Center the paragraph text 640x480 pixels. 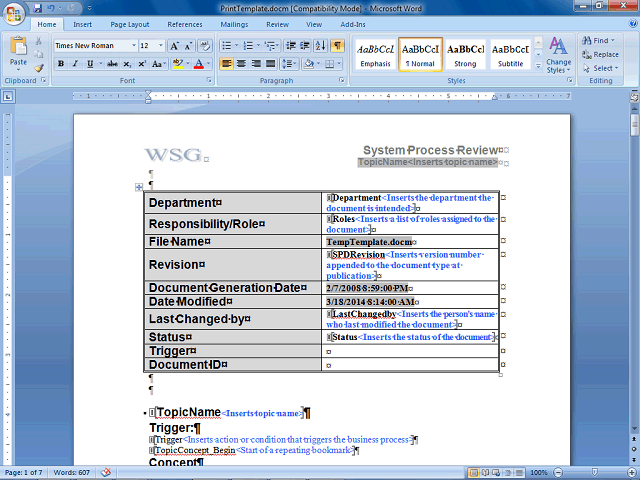coord(241,64)
